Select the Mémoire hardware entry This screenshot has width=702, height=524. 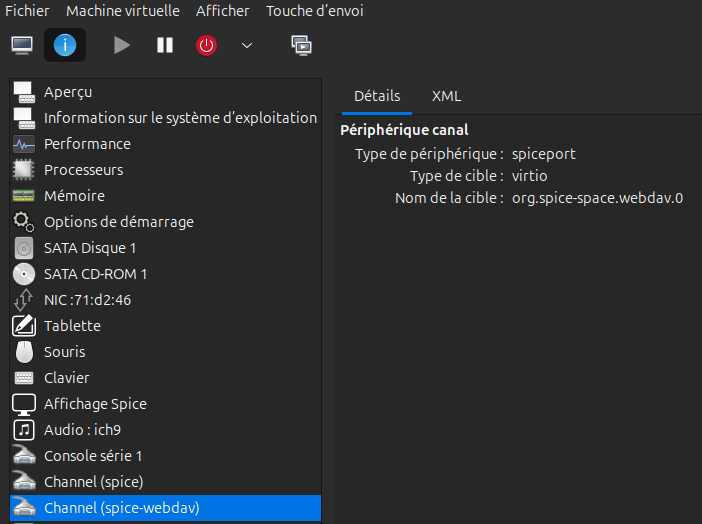coord(74,196)
